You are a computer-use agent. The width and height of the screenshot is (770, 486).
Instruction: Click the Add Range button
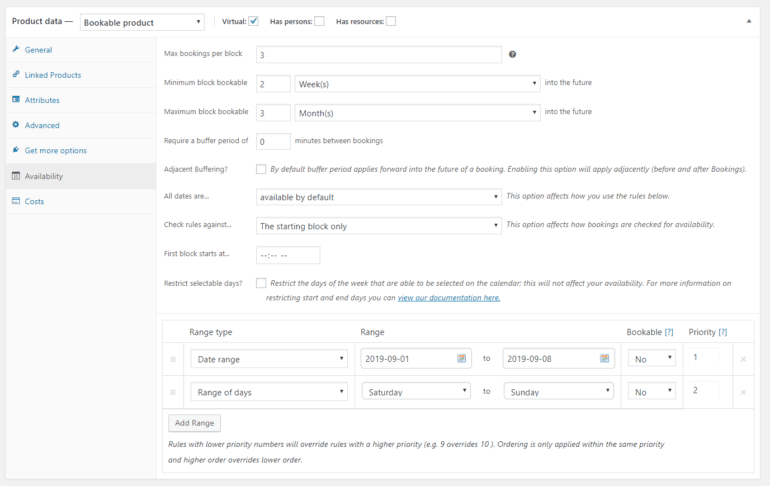tap(194, 423)
